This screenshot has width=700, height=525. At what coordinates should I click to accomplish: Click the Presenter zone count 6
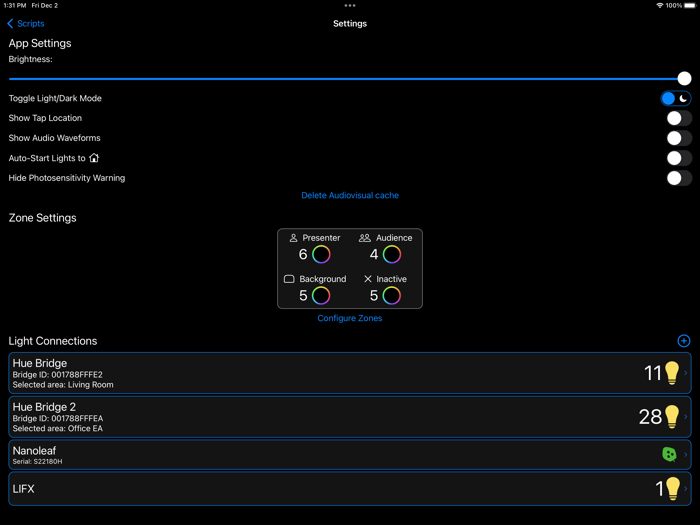point(303,254)
